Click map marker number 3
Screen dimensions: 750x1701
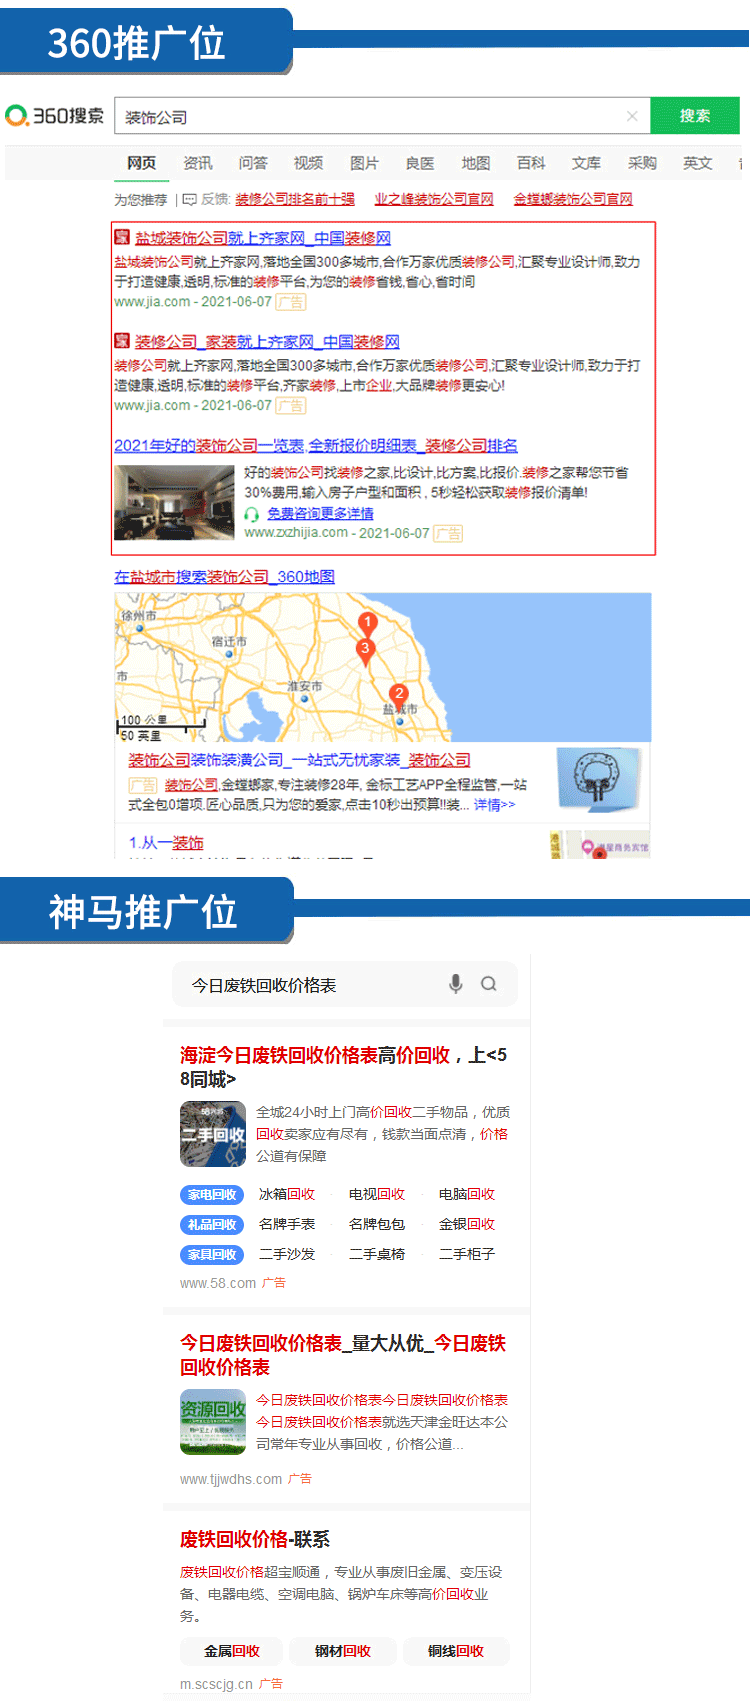pyautogui.click(x=365, y=650)
